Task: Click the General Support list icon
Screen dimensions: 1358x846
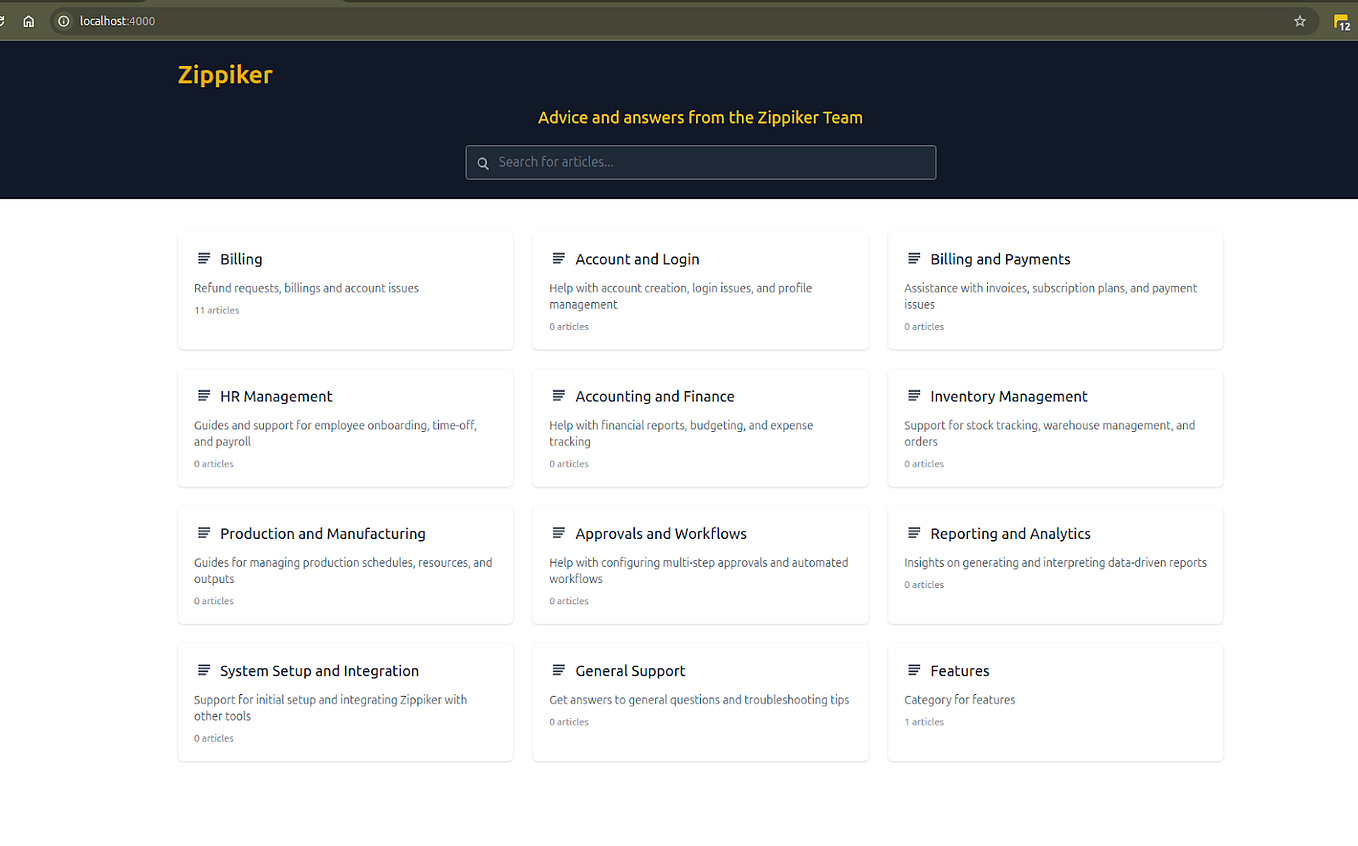Action: click(x=558, y=670)
